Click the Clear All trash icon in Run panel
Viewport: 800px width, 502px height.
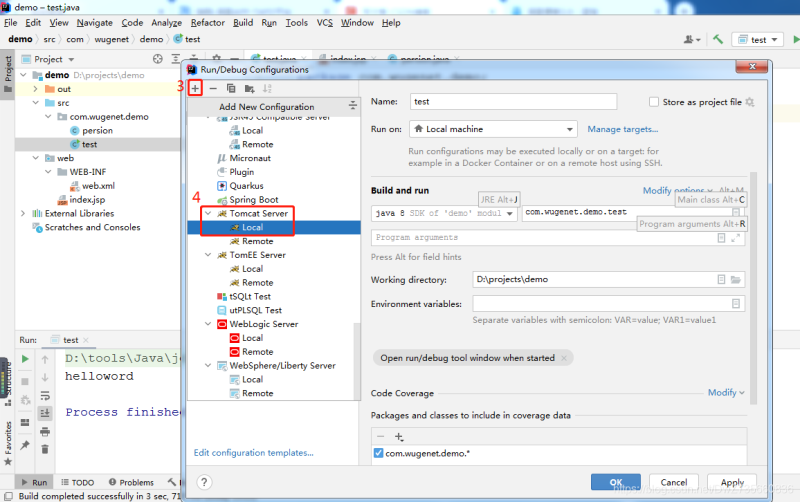pos(45,449)
